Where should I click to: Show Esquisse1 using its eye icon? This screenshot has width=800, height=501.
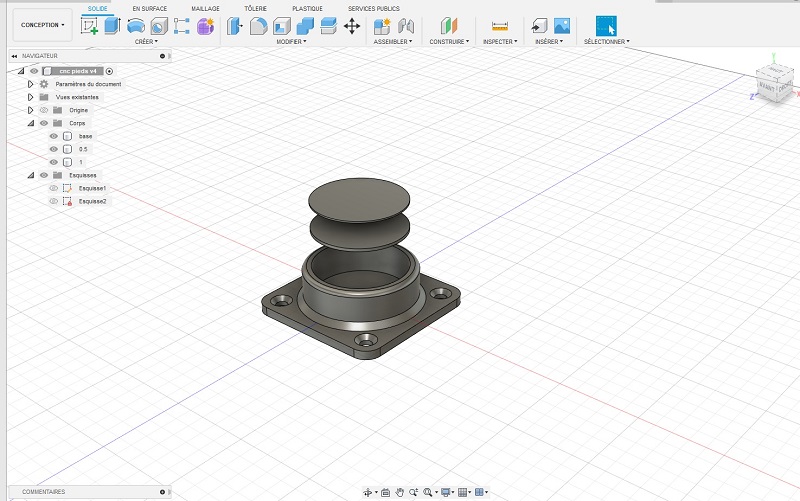click(54, 188)
